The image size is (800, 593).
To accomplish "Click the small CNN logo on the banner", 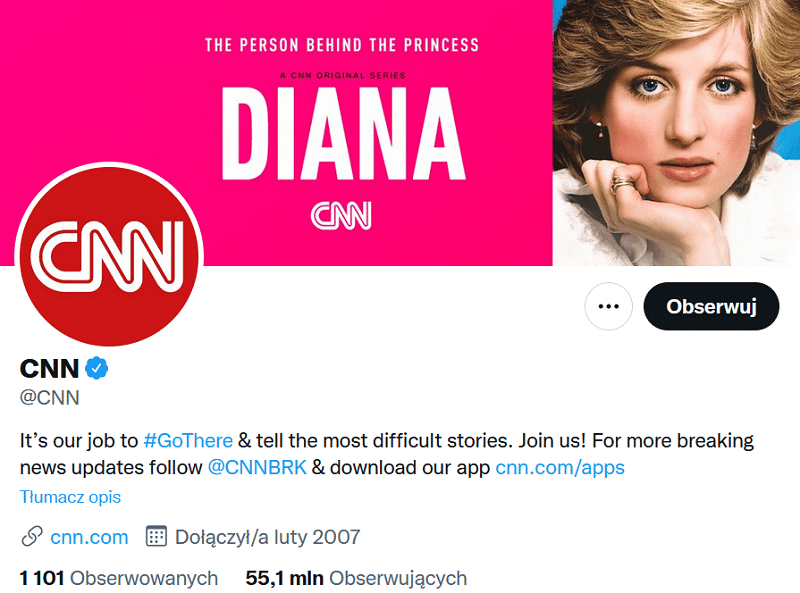I will tap(341, 215).
